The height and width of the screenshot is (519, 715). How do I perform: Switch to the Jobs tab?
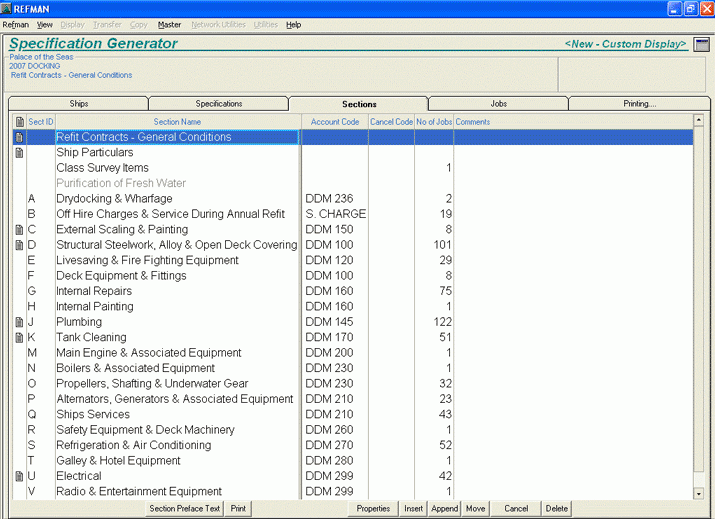498,103
